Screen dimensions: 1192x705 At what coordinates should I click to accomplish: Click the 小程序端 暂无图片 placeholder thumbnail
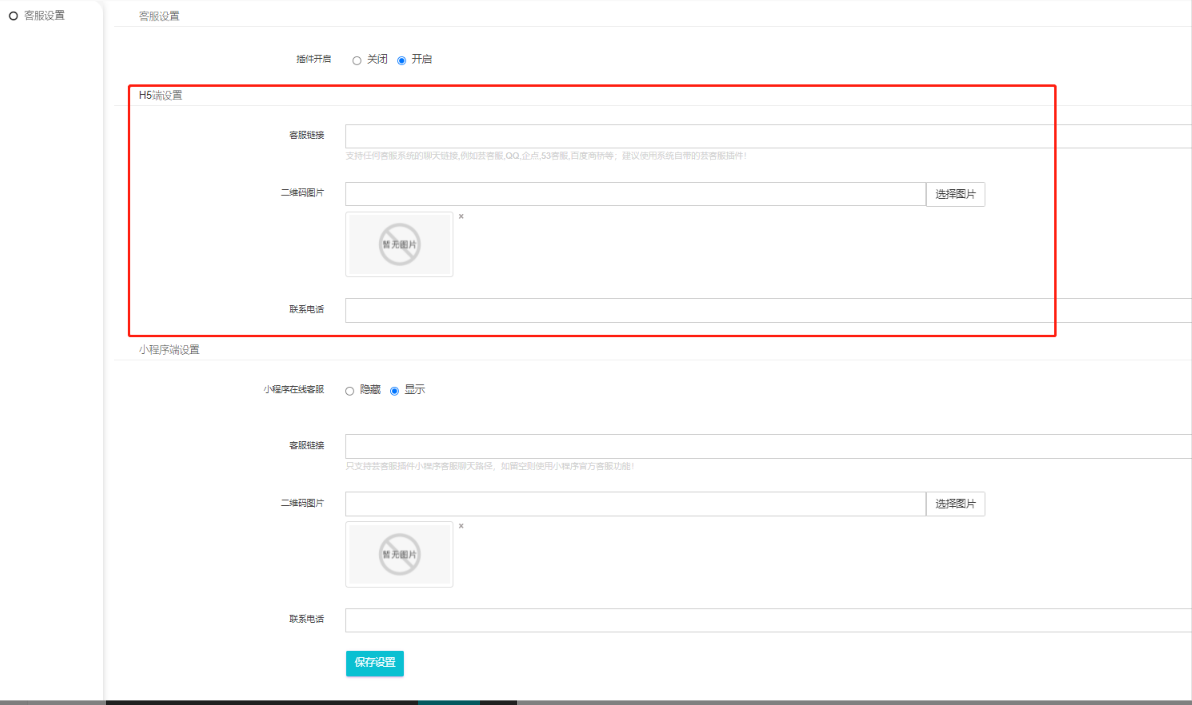point(399,554)
